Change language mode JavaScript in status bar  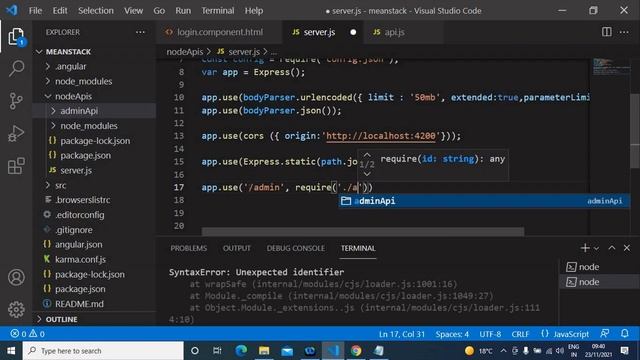pos(571,334)
